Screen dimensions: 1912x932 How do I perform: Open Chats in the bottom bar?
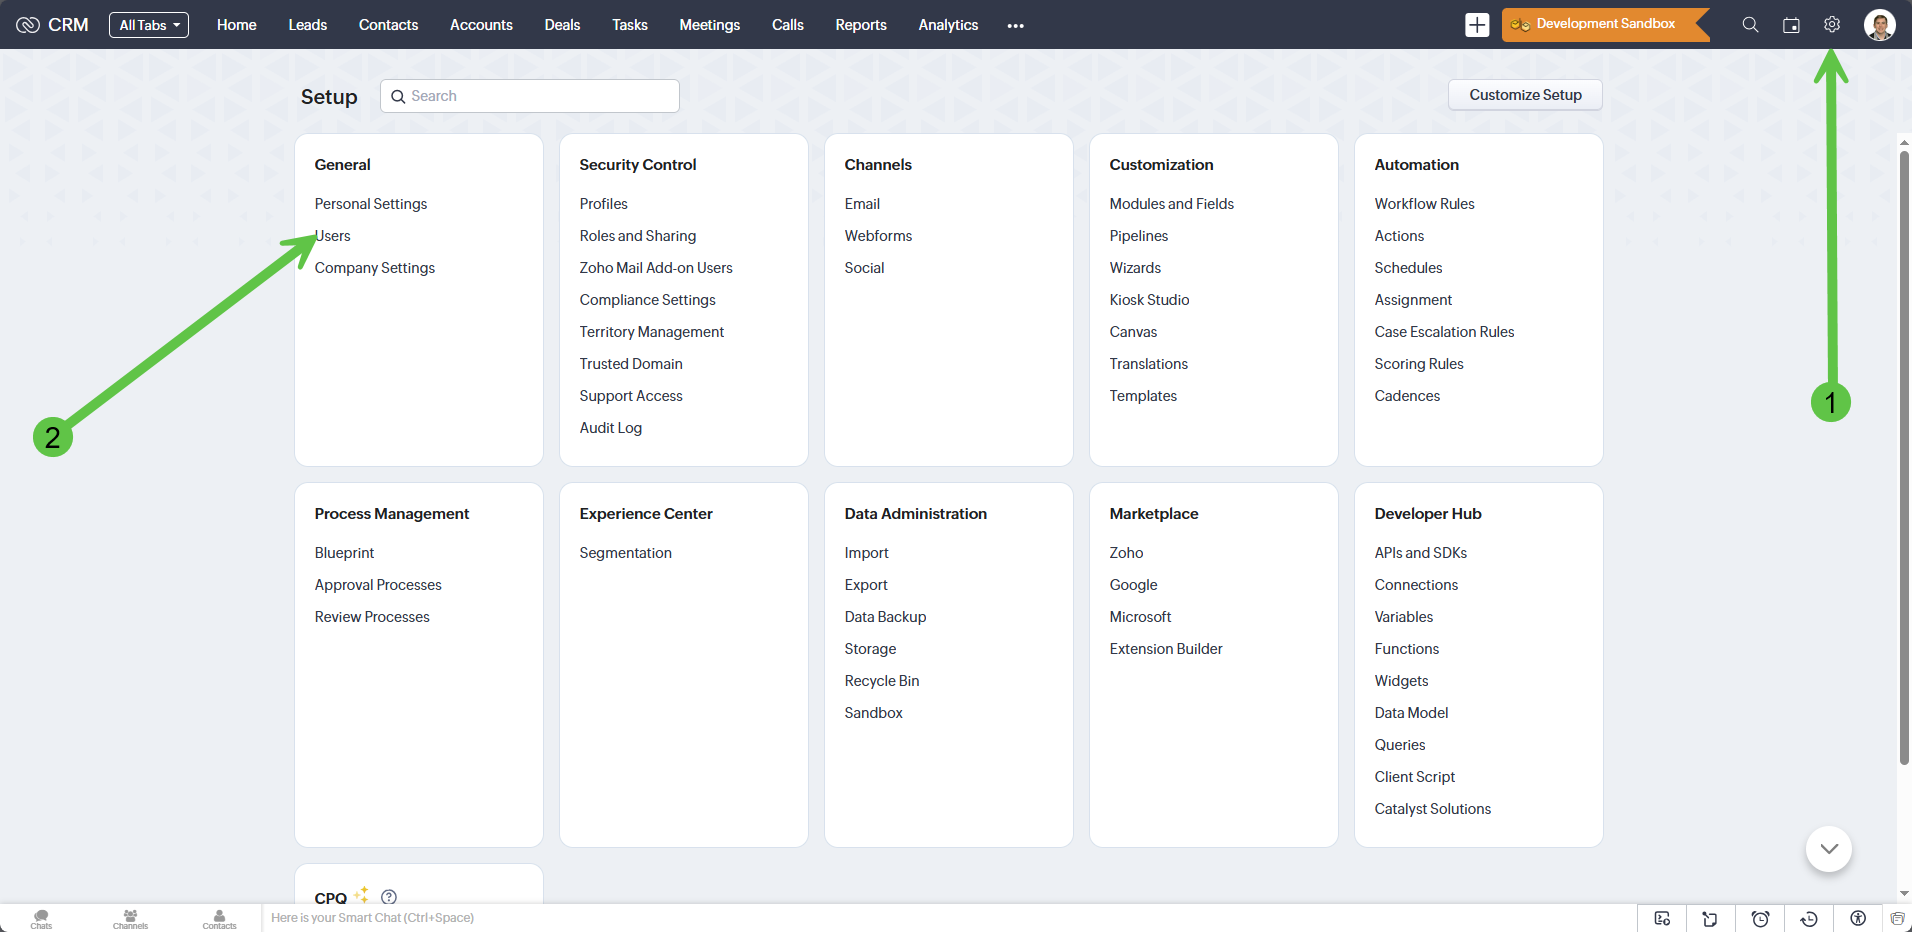(41, 918)
